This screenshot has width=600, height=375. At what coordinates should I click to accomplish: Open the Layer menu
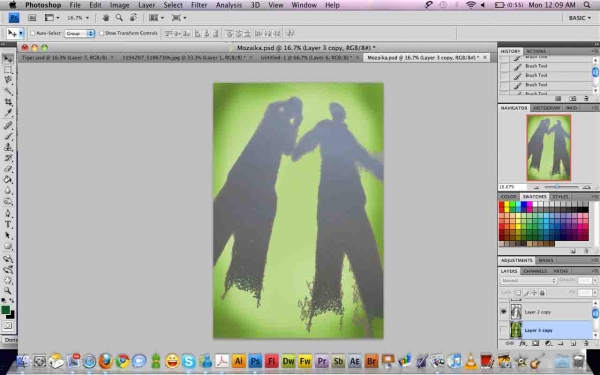[x=147, y=5]
